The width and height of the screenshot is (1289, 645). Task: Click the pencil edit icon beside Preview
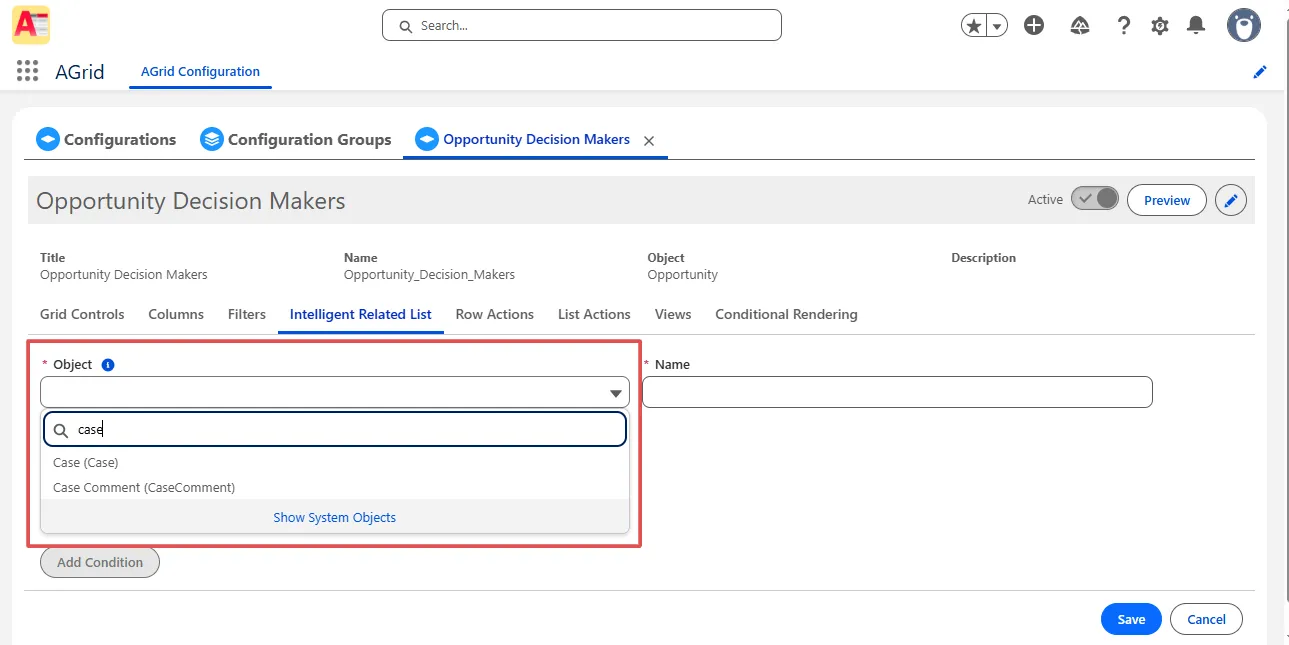coord(1231,200)
